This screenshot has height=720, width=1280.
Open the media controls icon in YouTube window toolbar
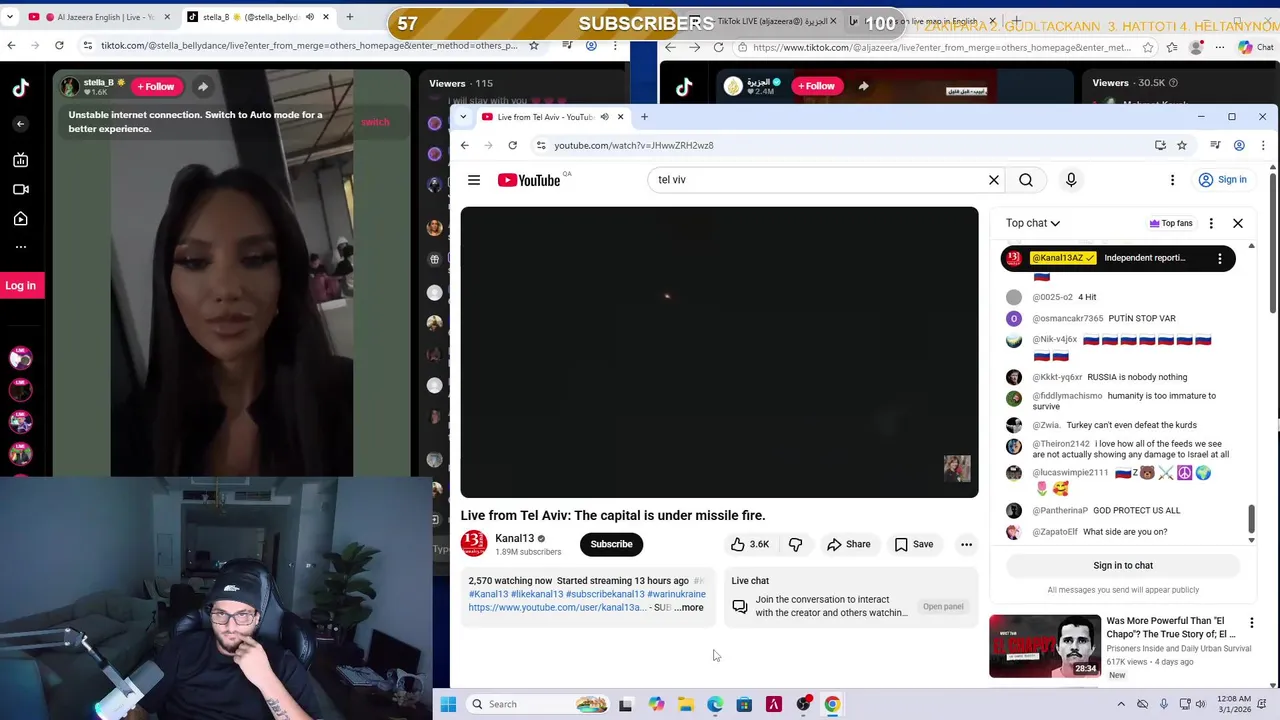1215,145
